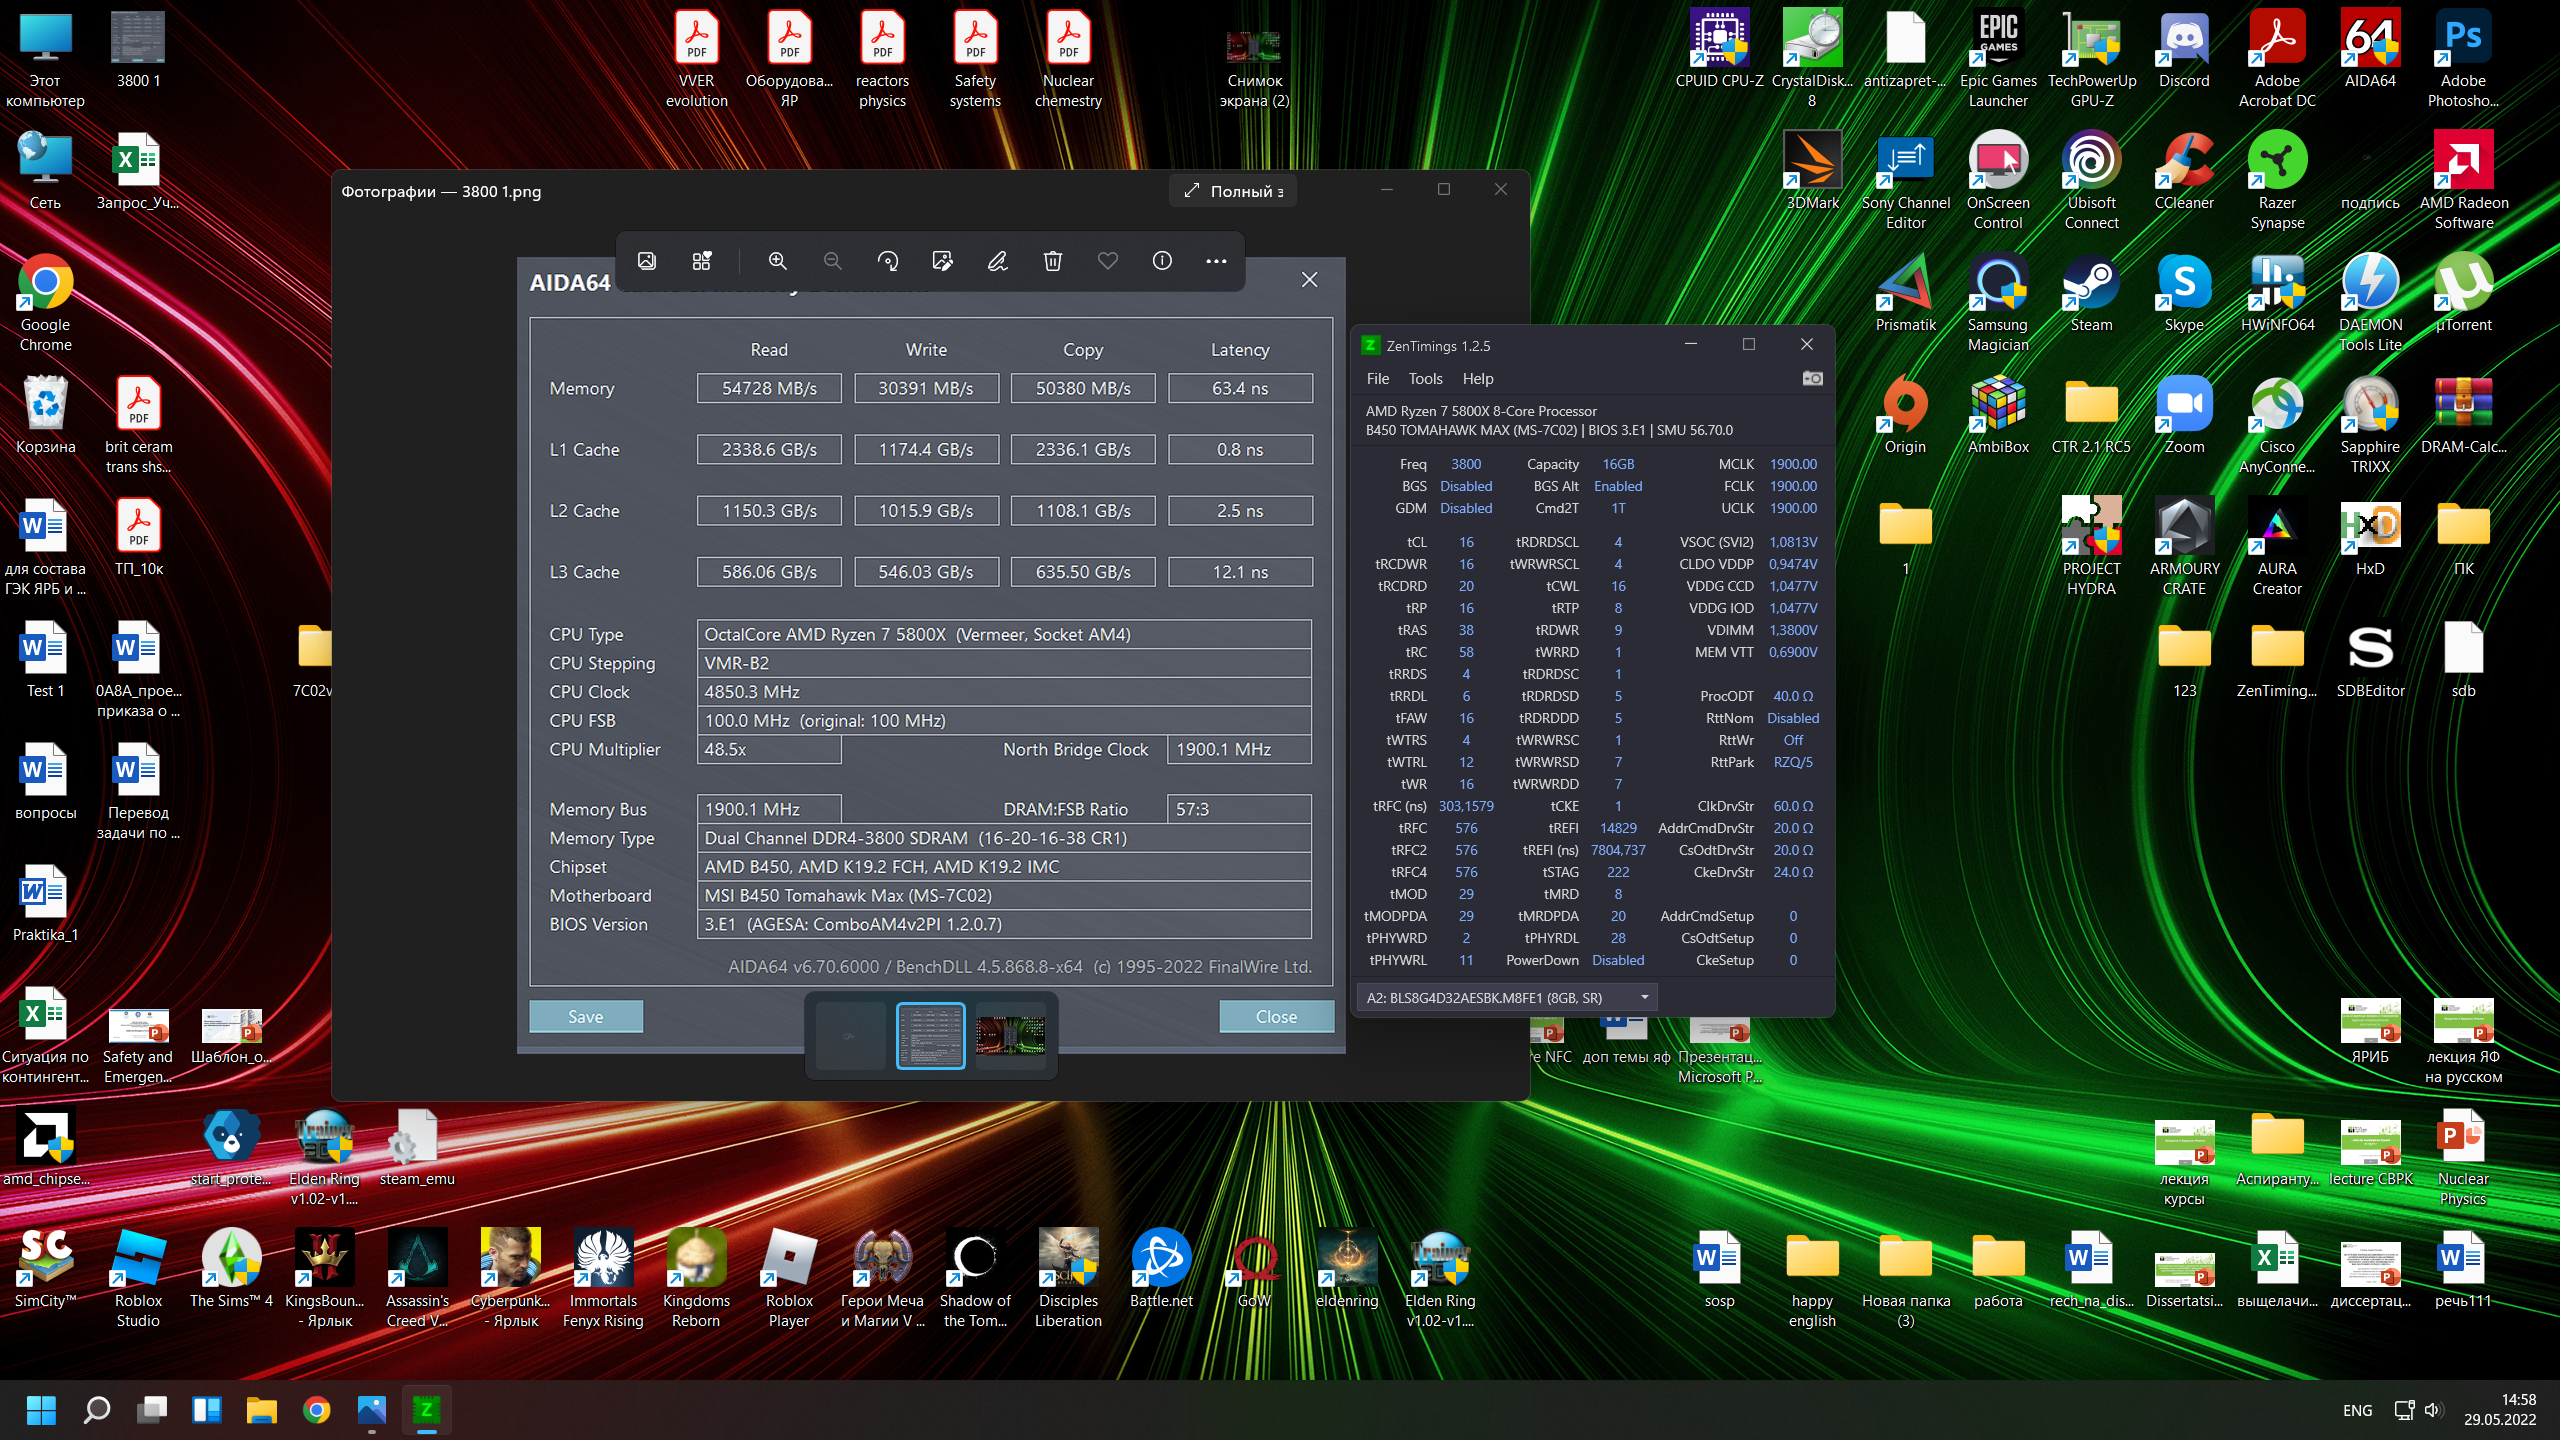This screenshot has height=1440, width=2560.
Task: Select the rightmost filmstrip thumbnail
Action: click(1010, 1036)
